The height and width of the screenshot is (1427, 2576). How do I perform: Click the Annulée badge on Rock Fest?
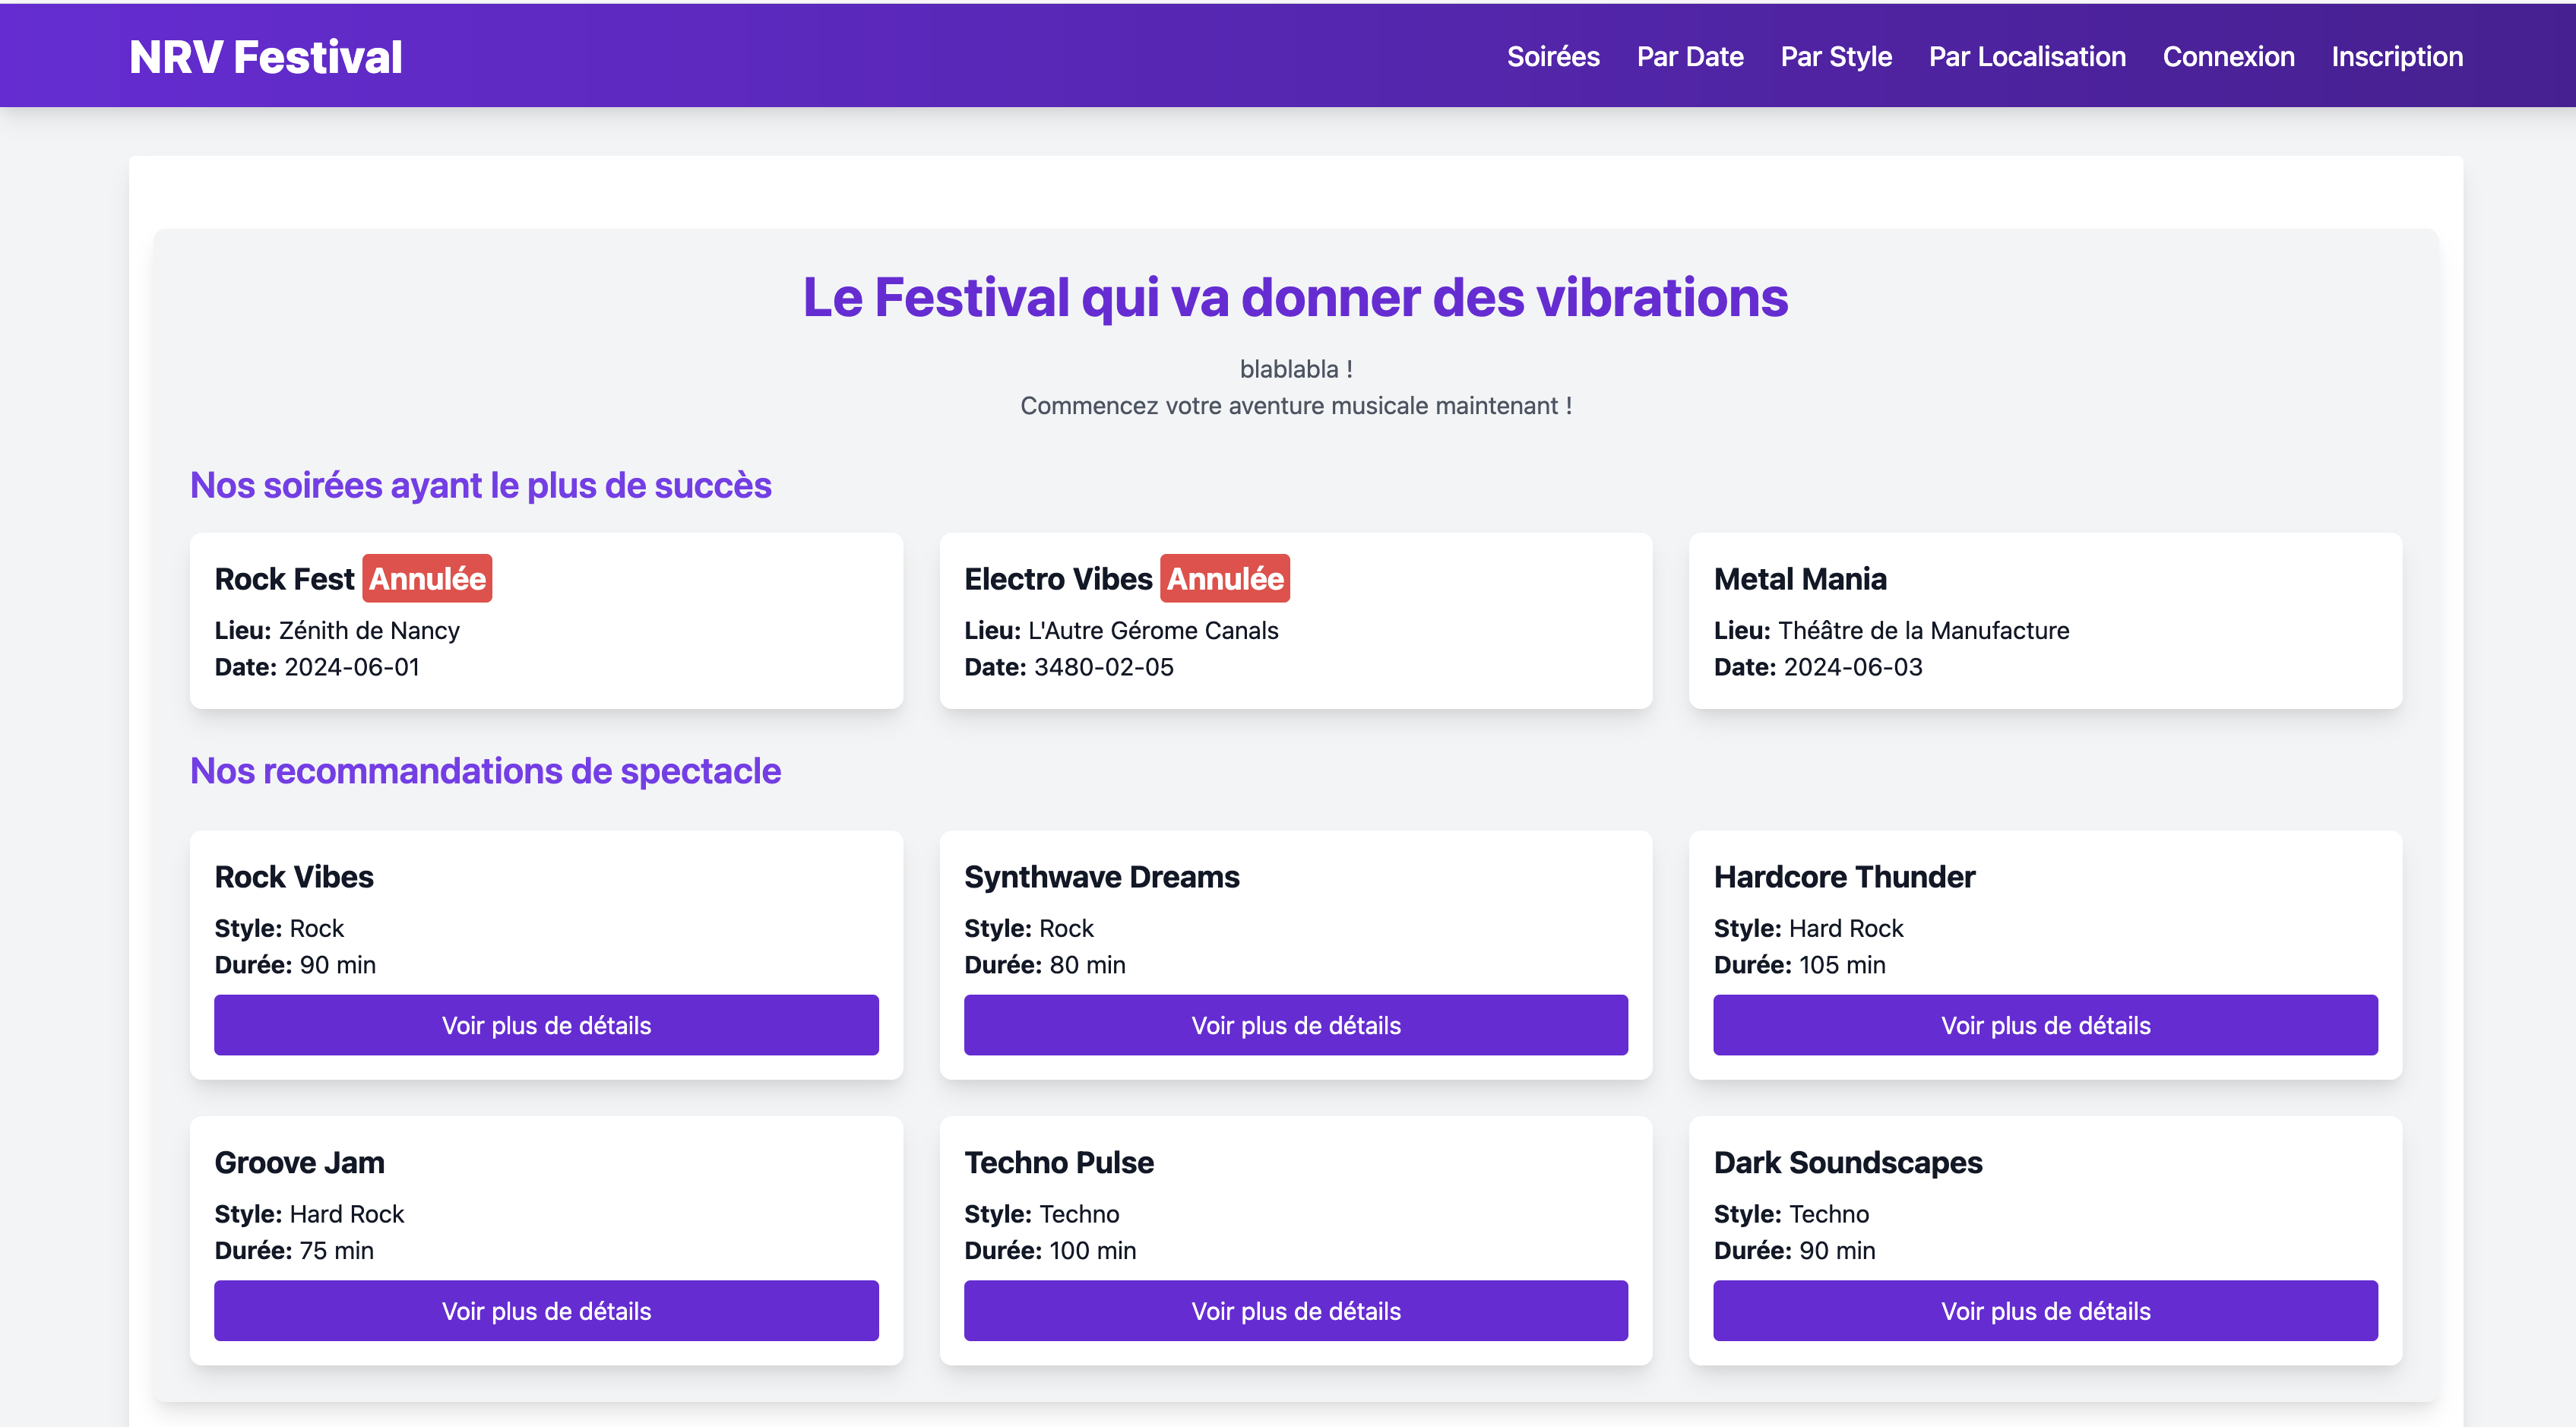(427, 578)
